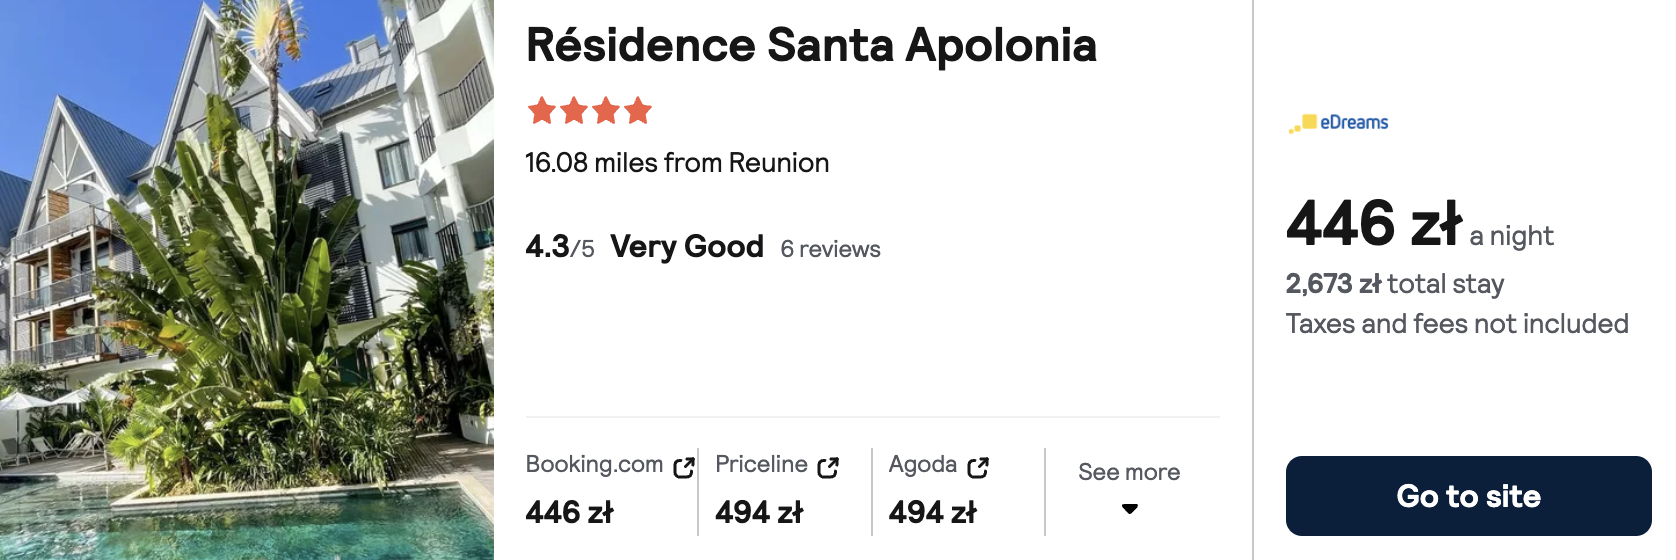The height and width of the screenshot is (560, 1676).
Task: Expand the See more arrow
Action: point(1130,509)
